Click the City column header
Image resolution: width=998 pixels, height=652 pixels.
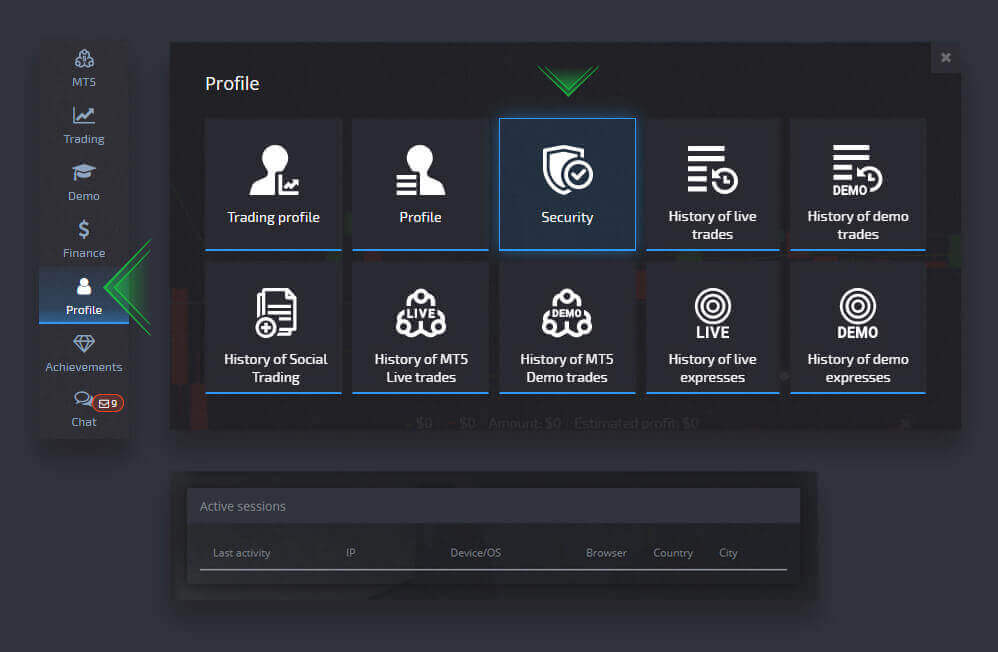[728, 553]
